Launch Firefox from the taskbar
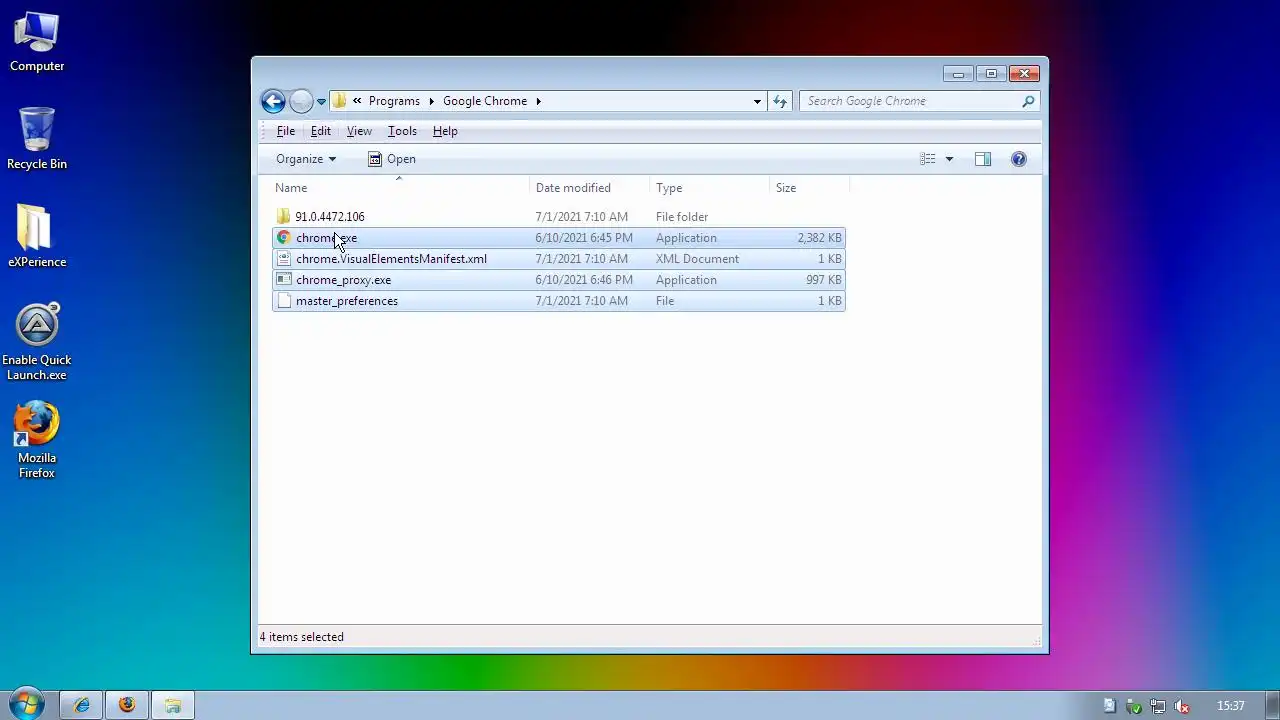The height and width of the screenshot is (720, 1280). [x=127, y=705]
